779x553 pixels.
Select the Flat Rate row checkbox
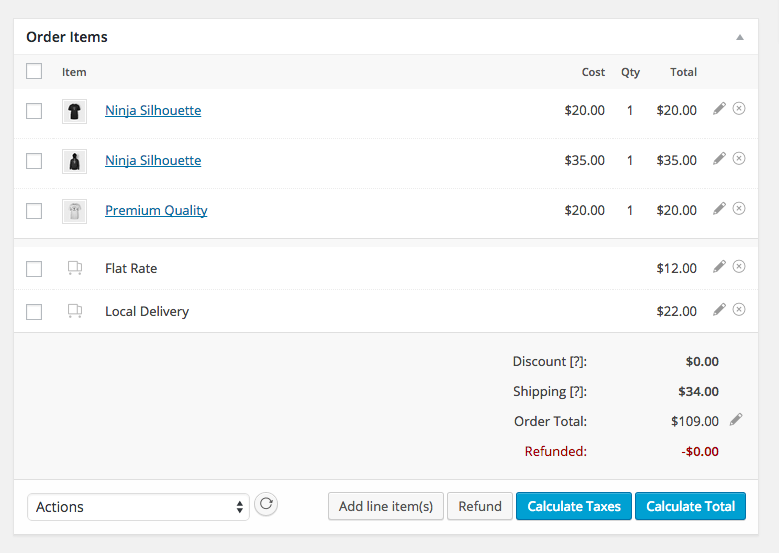[x=34, y=269]
